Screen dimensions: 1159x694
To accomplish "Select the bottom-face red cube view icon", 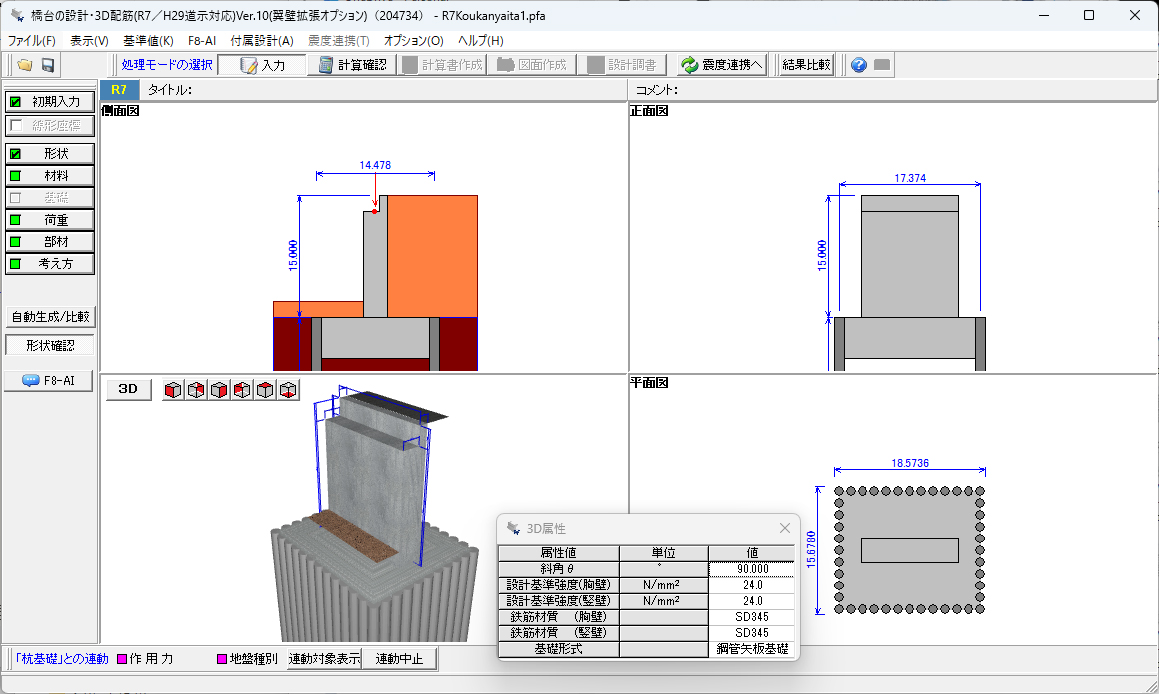I will coord(288,390).
